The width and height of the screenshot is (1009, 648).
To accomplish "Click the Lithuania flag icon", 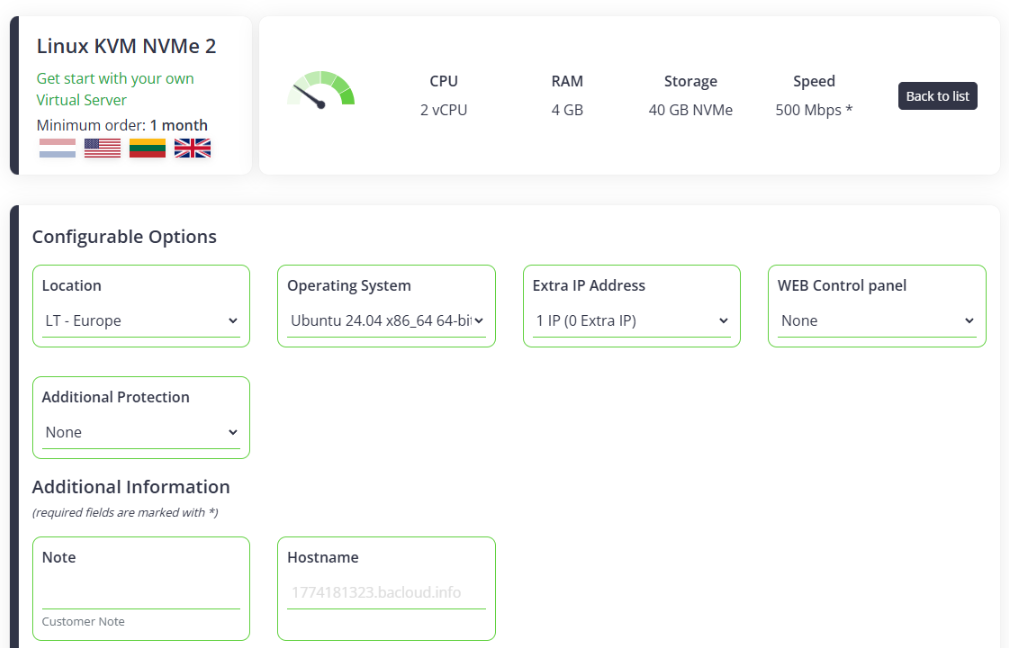I will (x=147, y=148).
